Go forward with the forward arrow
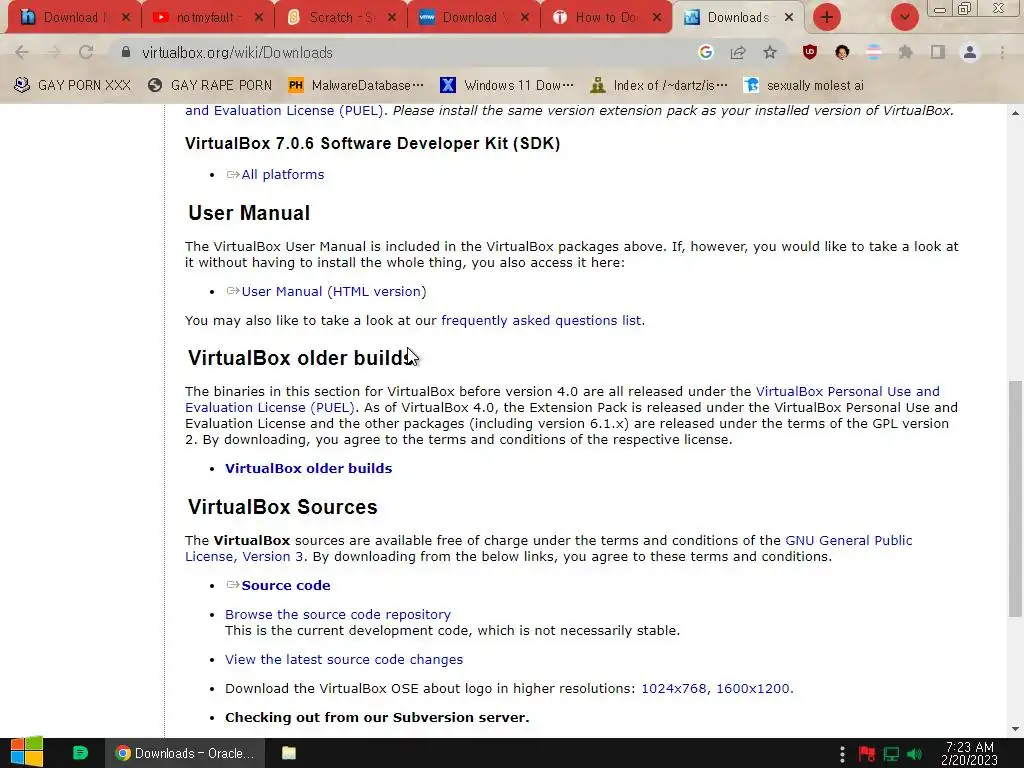 click(54, 52)
